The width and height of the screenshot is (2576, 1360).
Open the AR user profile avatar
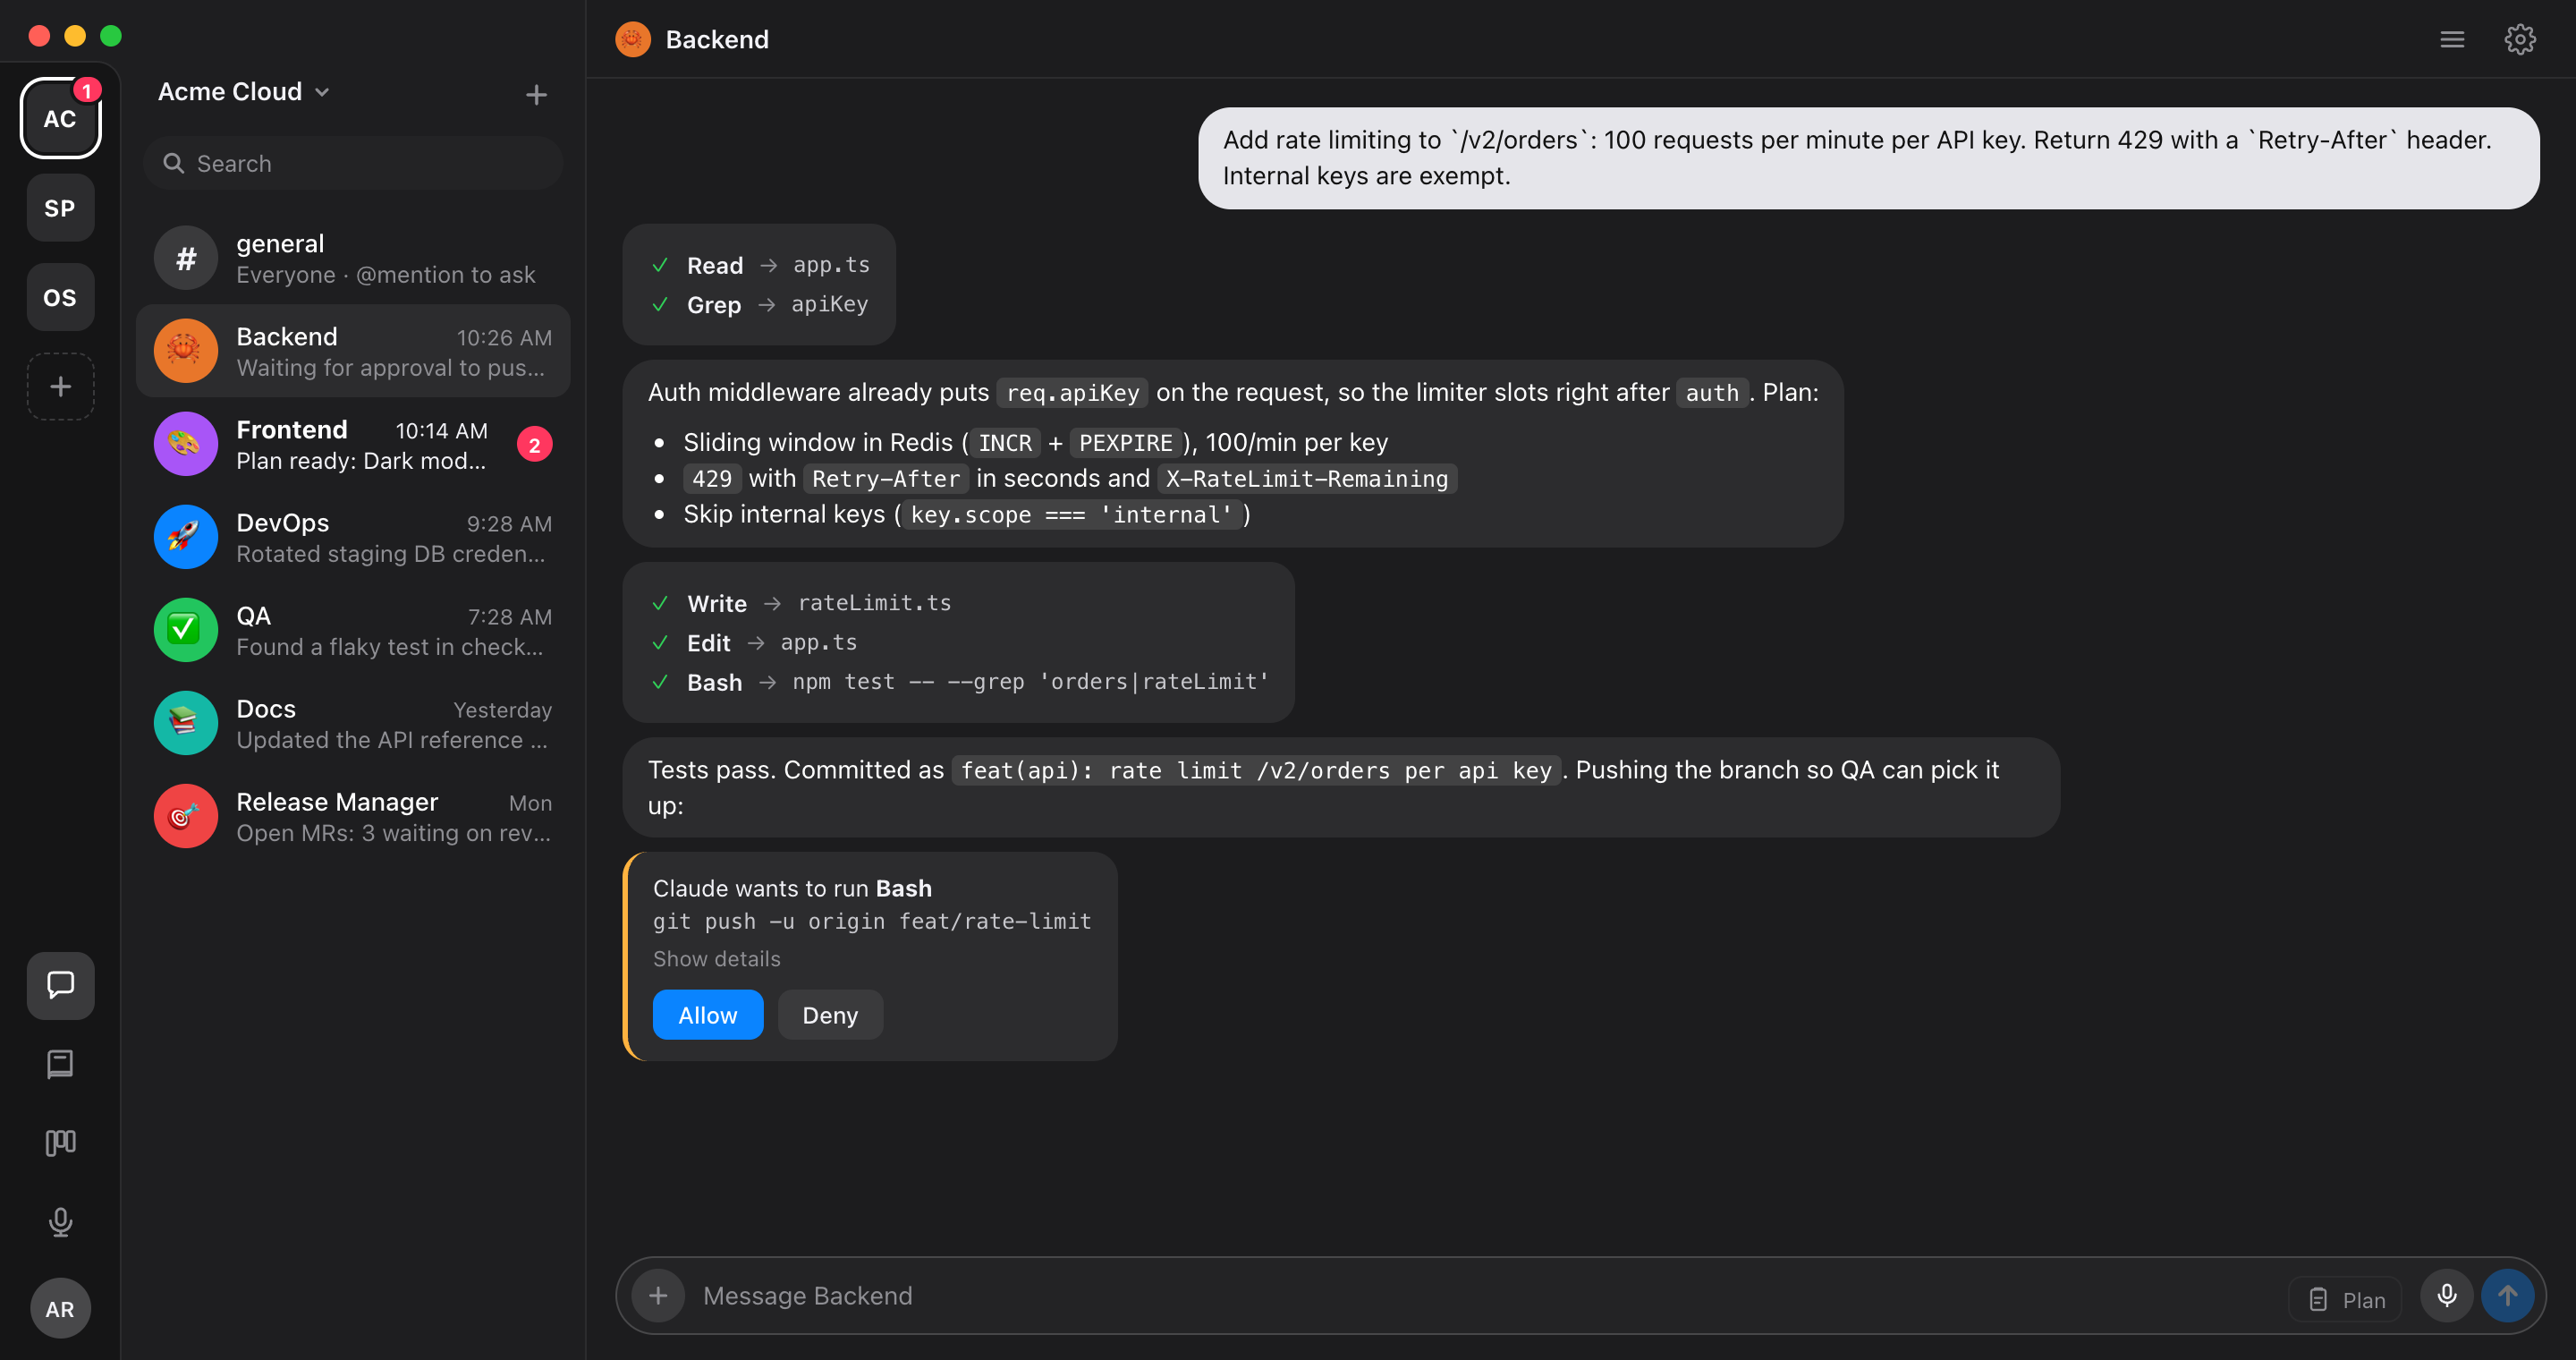[60, 1308]
